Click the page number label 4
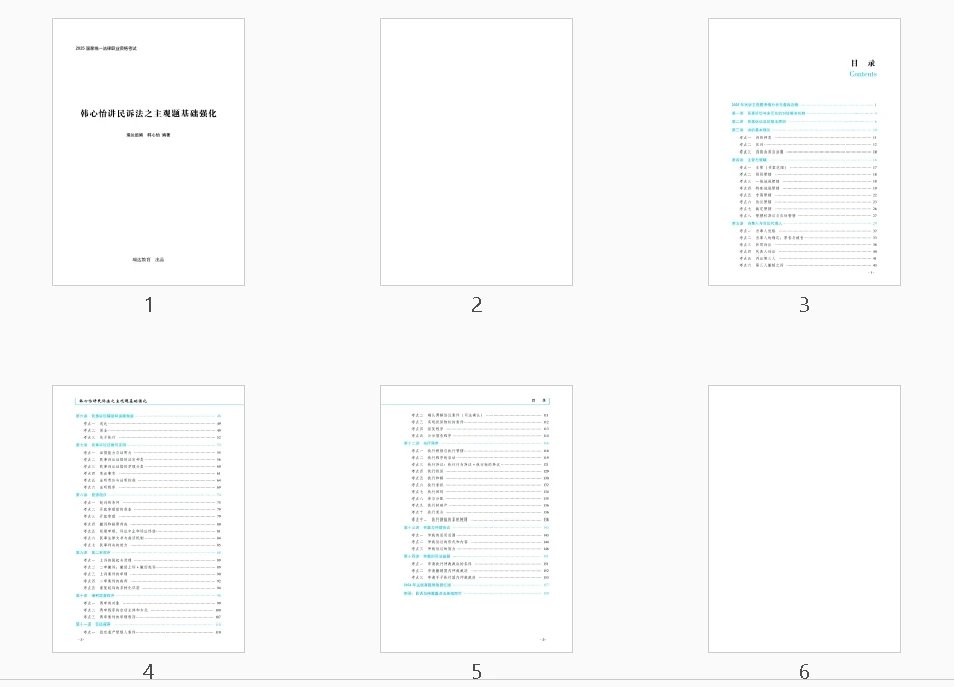This screenshot has height=687, width=954. coord(148,672)
